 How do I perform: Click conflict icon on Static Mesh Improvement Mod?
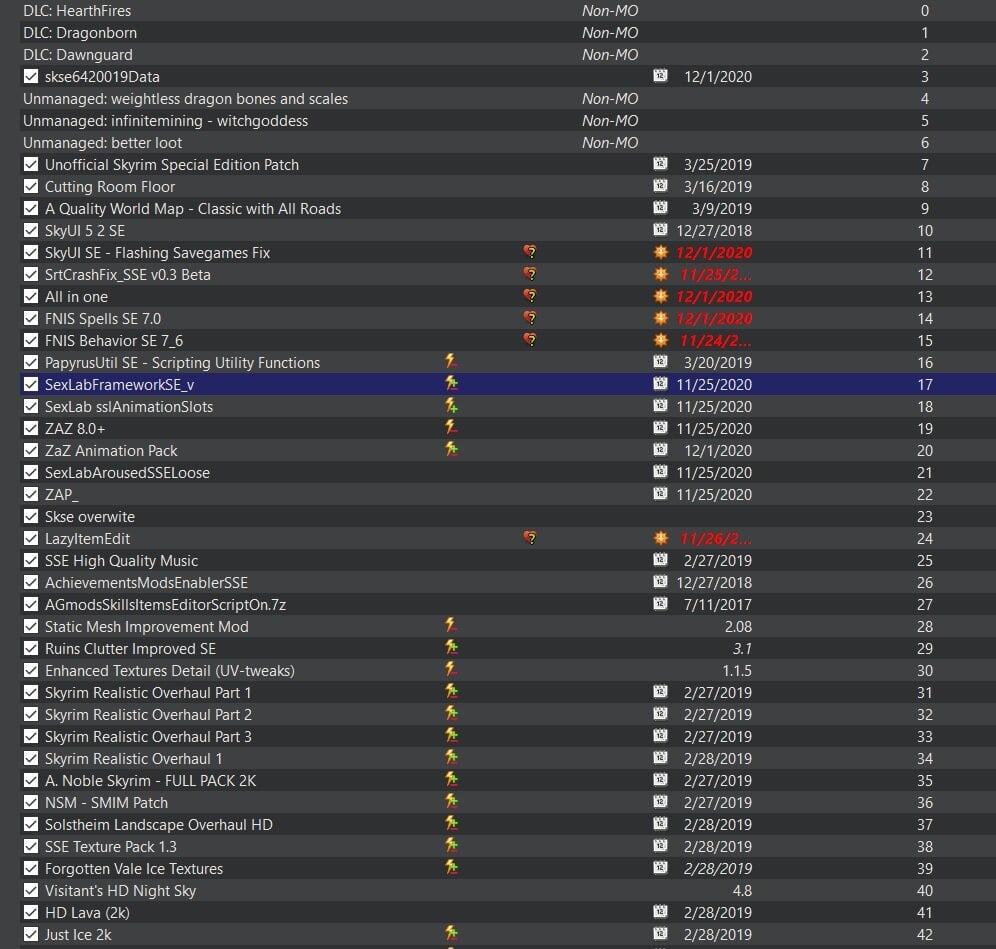click(x=451, y=626)
